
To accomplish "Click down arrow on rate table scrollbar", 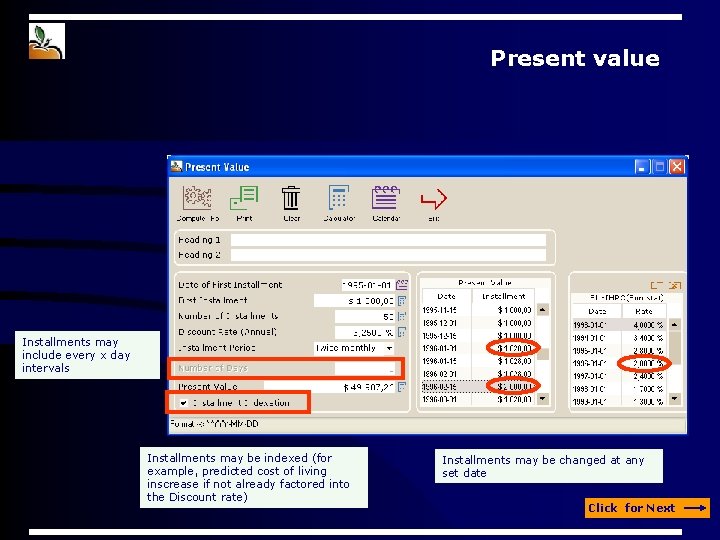I will [x=675, y=399].
